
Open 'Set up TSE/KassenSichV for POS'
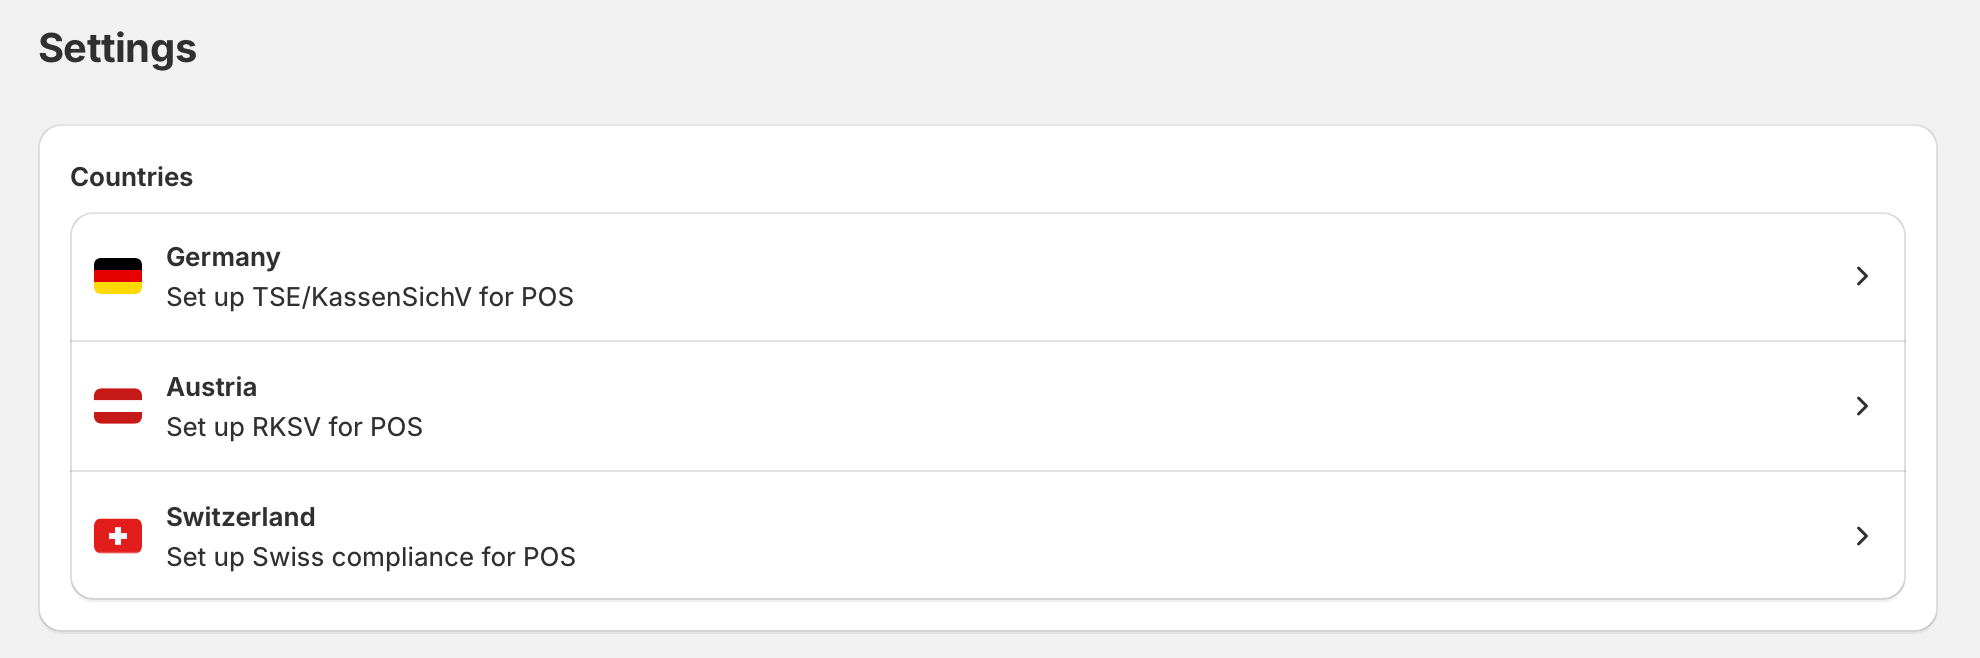369,297
